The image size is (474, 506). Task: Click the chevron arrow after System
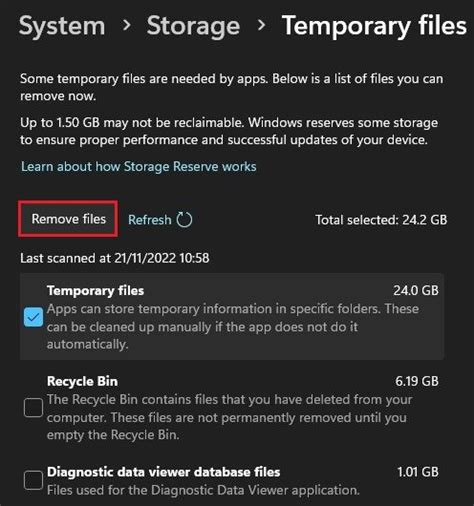(126, 25)
